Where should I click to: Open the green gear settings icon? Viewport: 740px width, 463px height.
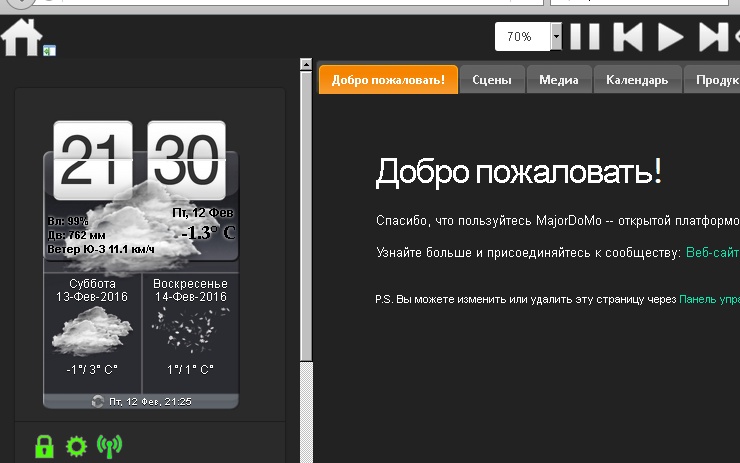76,446
